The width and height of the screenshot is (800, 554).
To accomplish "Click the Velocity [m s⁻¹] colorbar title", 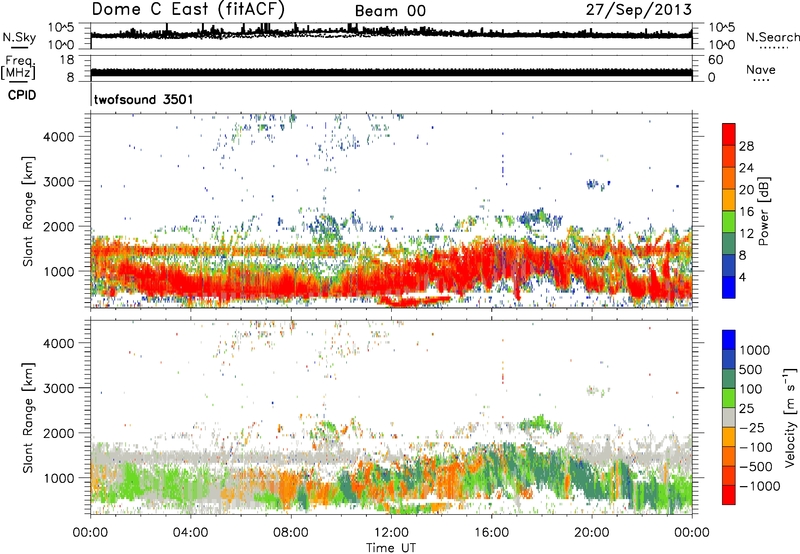I will pyautogui.click(x=790, y=417).
